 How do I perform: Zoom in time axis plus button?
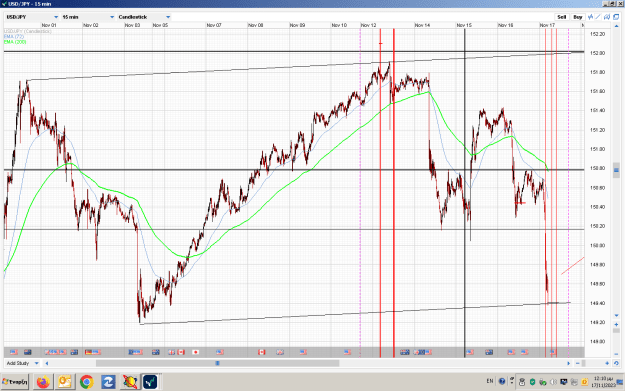point(607,363)
